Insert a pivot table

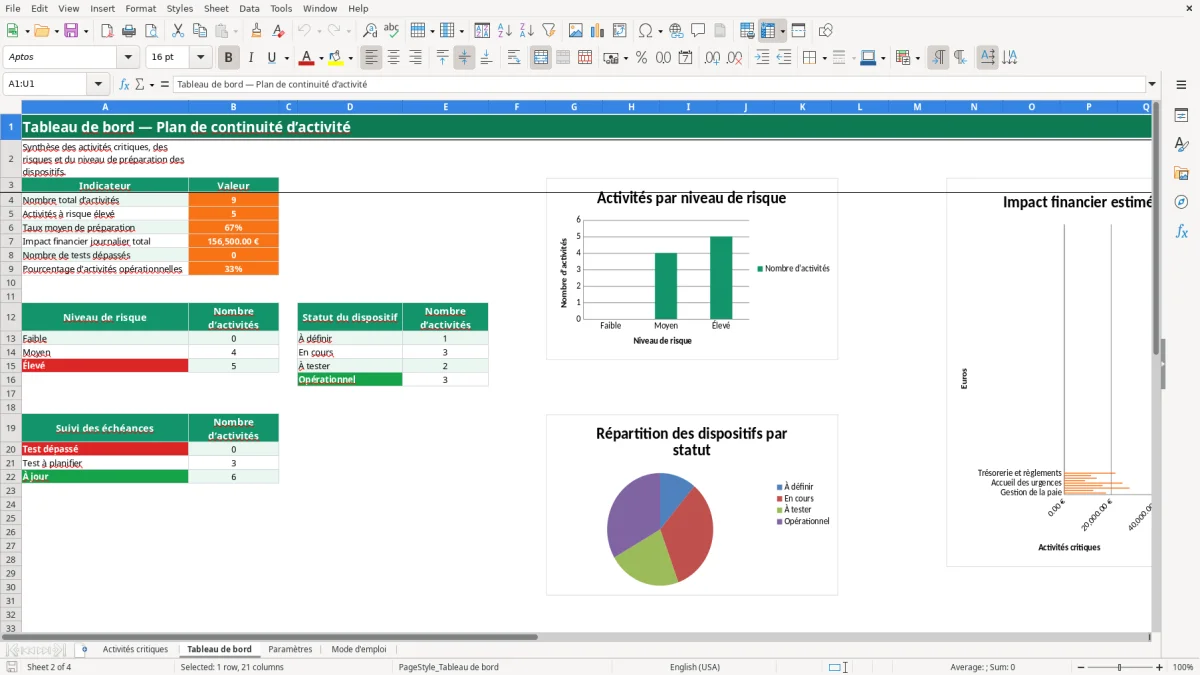coord(620,31)
